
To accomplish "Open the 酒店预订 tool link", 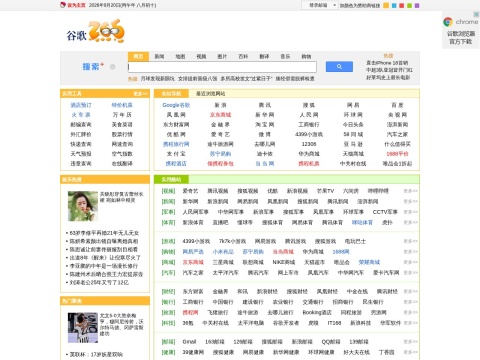I will (x=81, y=105).
